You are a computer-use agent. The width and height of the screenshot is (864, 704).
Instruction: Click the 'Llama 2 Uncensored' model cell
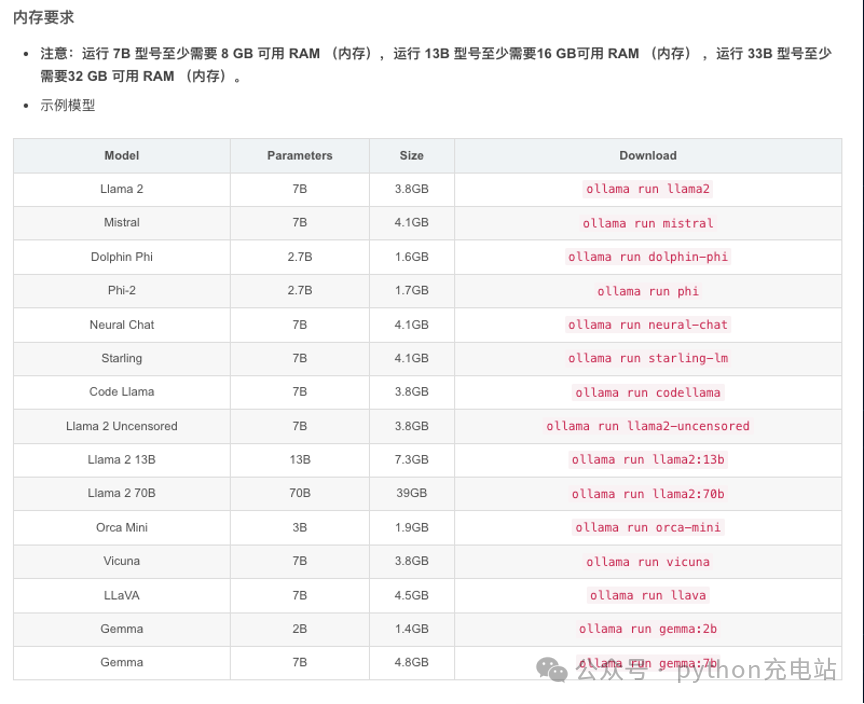(122, 426)
